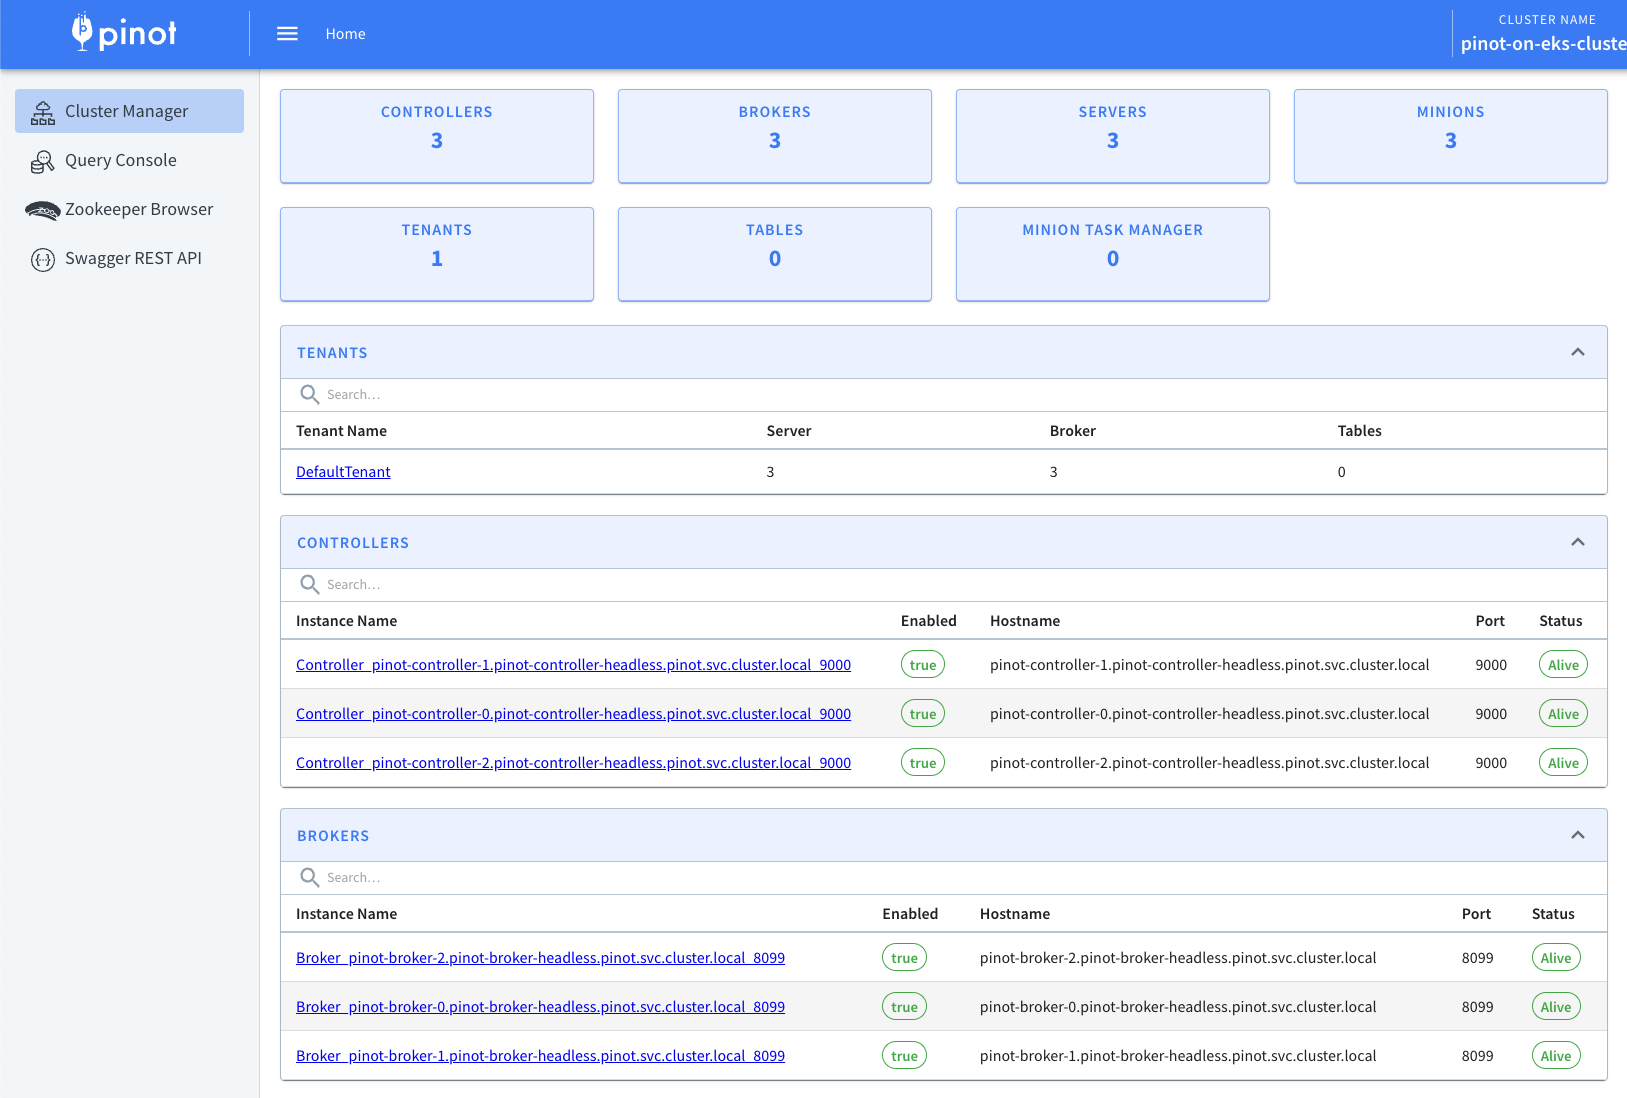
Task: Click the Alive badge for pinot-broker-2
Action: click(1556, 958)
